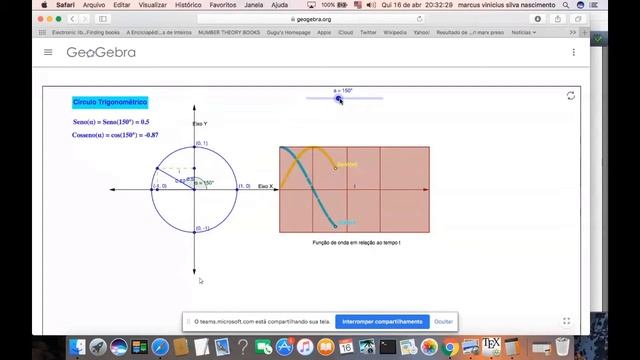This screenshot has height=360, width=640.
Task: Open the Histórico menu
Action: pyautogui.click(x=188, y=5)
